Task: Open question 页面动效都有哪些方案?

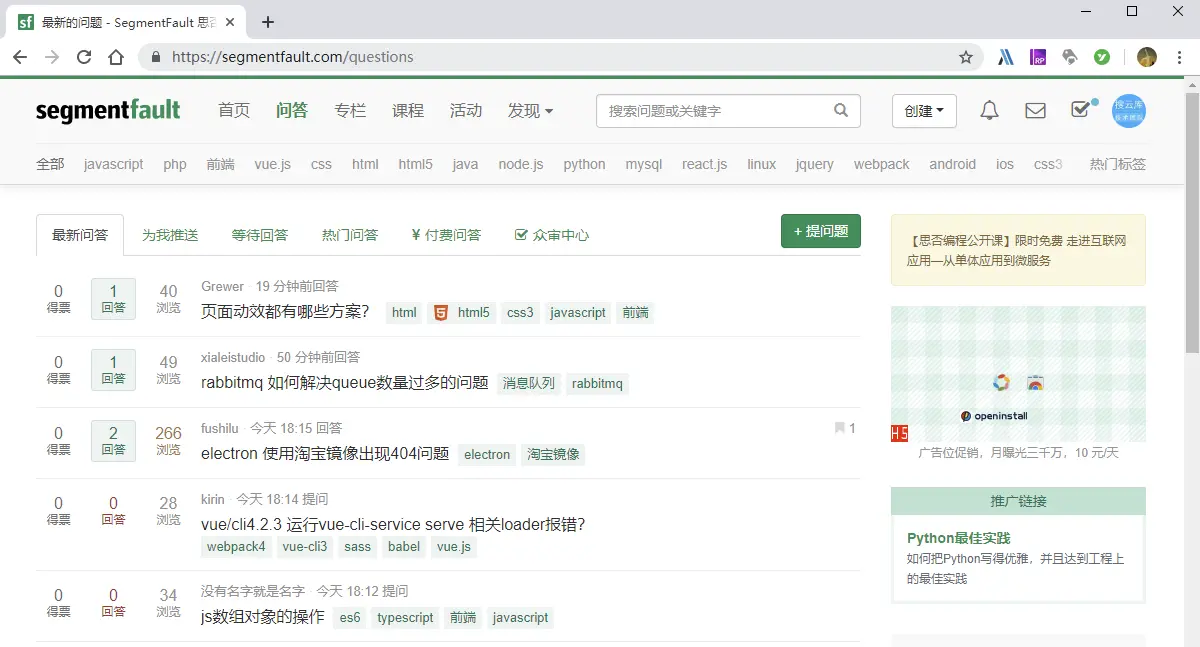Action: pyautogui.click(x=285, y=312)
